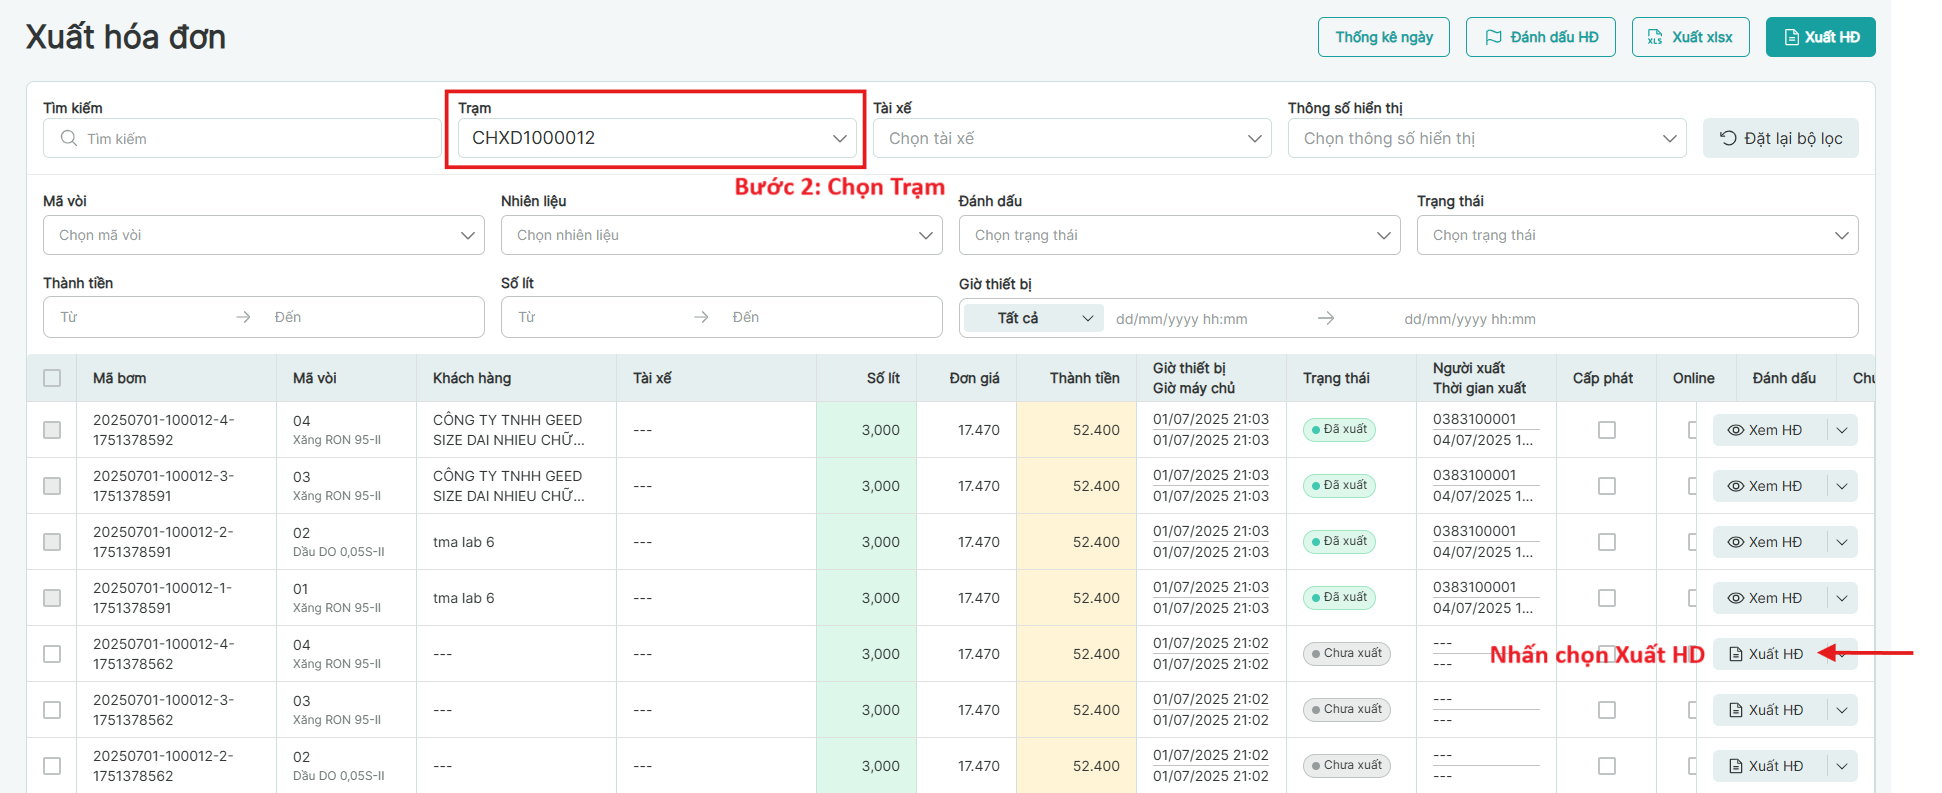Viewport: 1942px width, 793px height.
Task: Click the Số lít Từ input field
Action: point(600,317)
